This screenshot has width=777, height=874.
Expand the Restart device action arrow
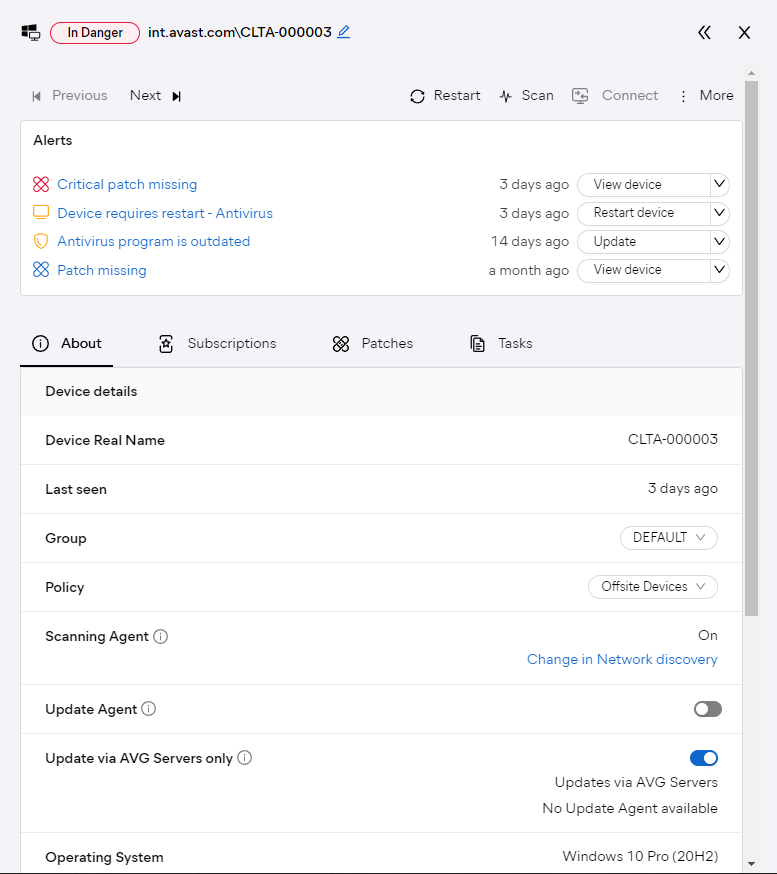tap(719, 213)
